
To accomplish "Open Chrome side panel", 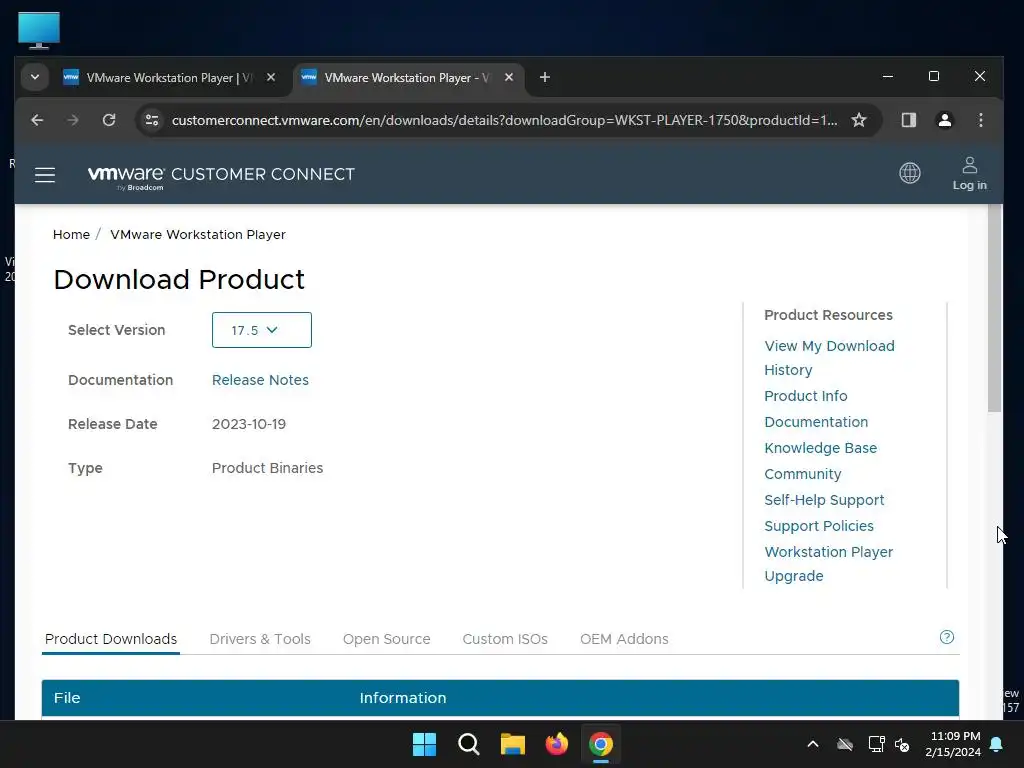I will pyautogui.click(x=908, y=120).
